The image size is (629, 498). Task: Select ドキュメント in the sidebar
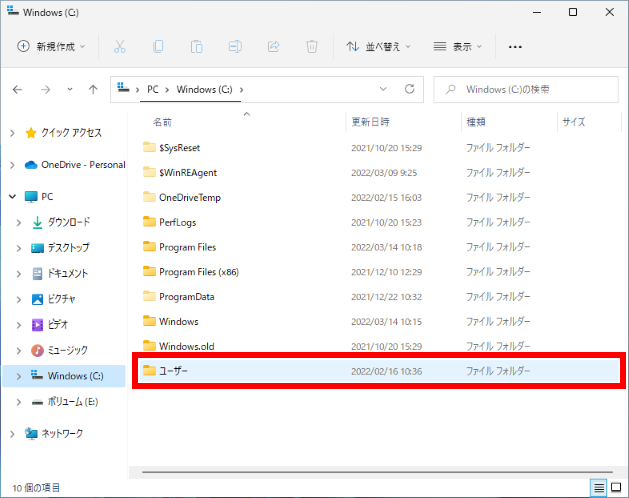pos(68,274)
